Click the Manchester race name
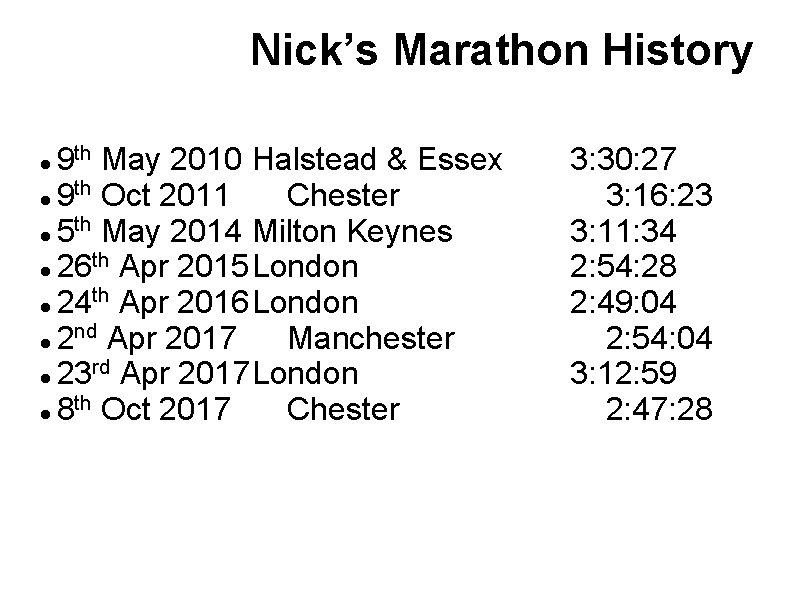 point(371,338)
